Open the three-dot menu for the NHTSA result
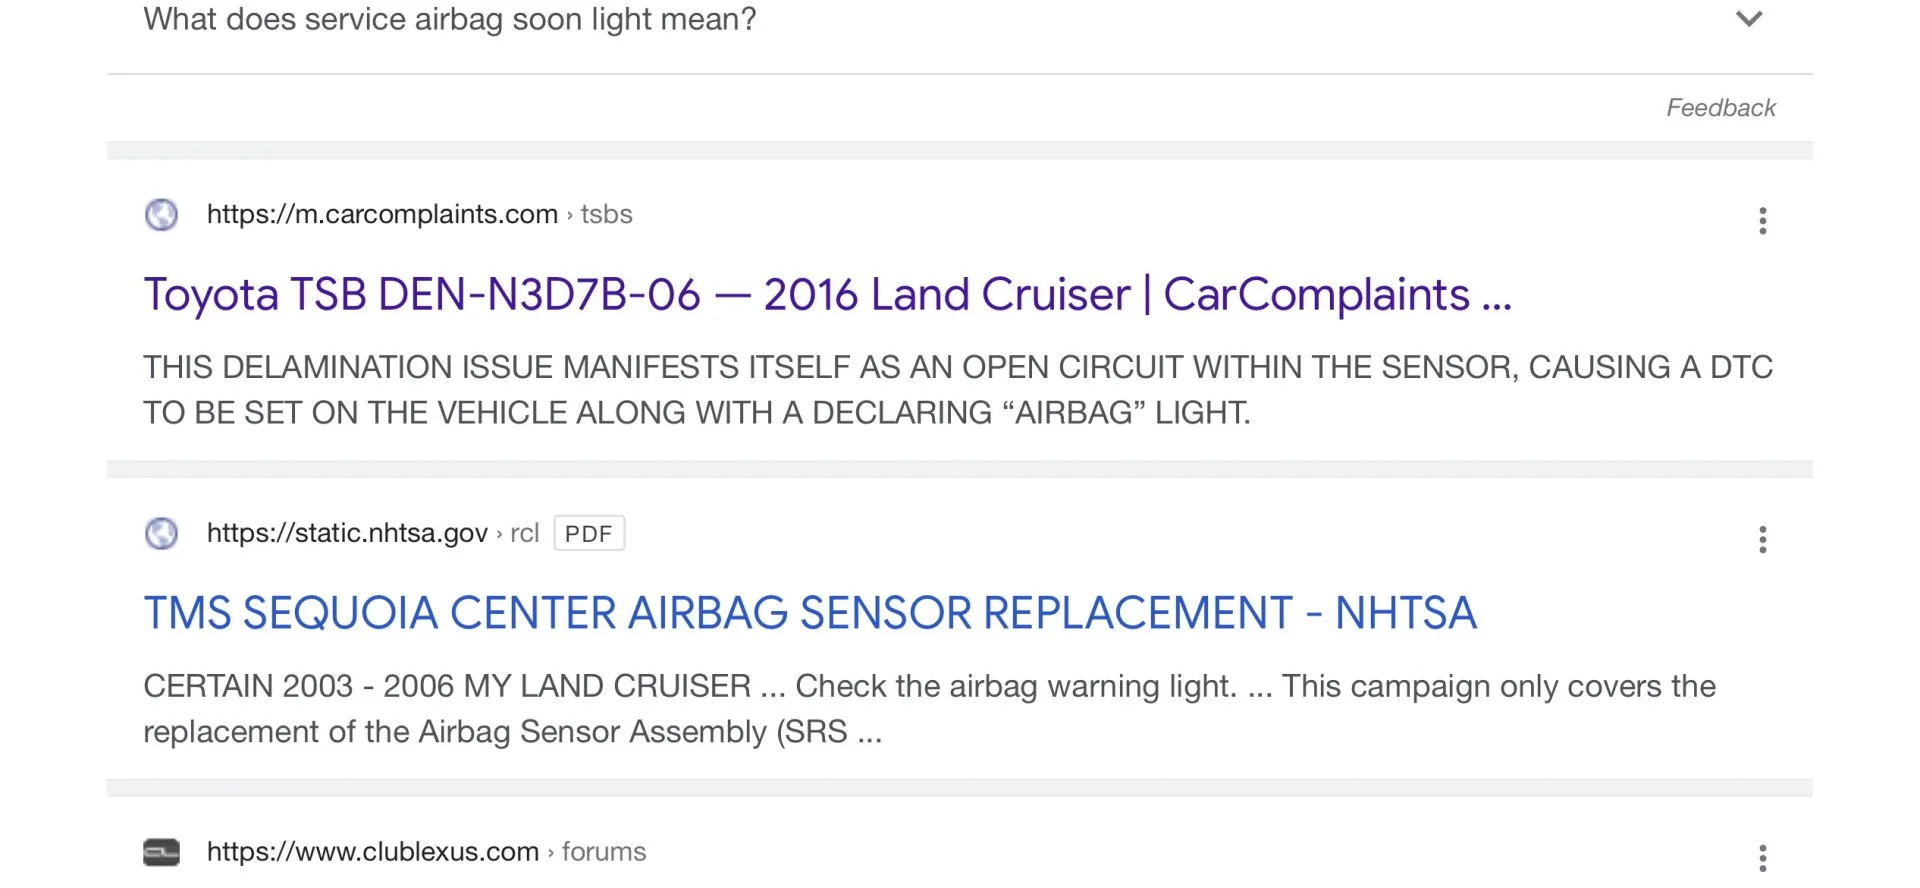Screen dimensions: 1920x888 (x=1763, y=539)
